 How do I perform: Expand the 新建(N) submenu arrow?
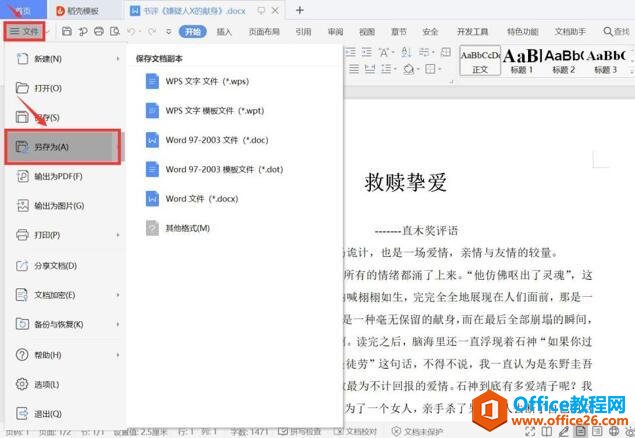(x=118, y=59)
